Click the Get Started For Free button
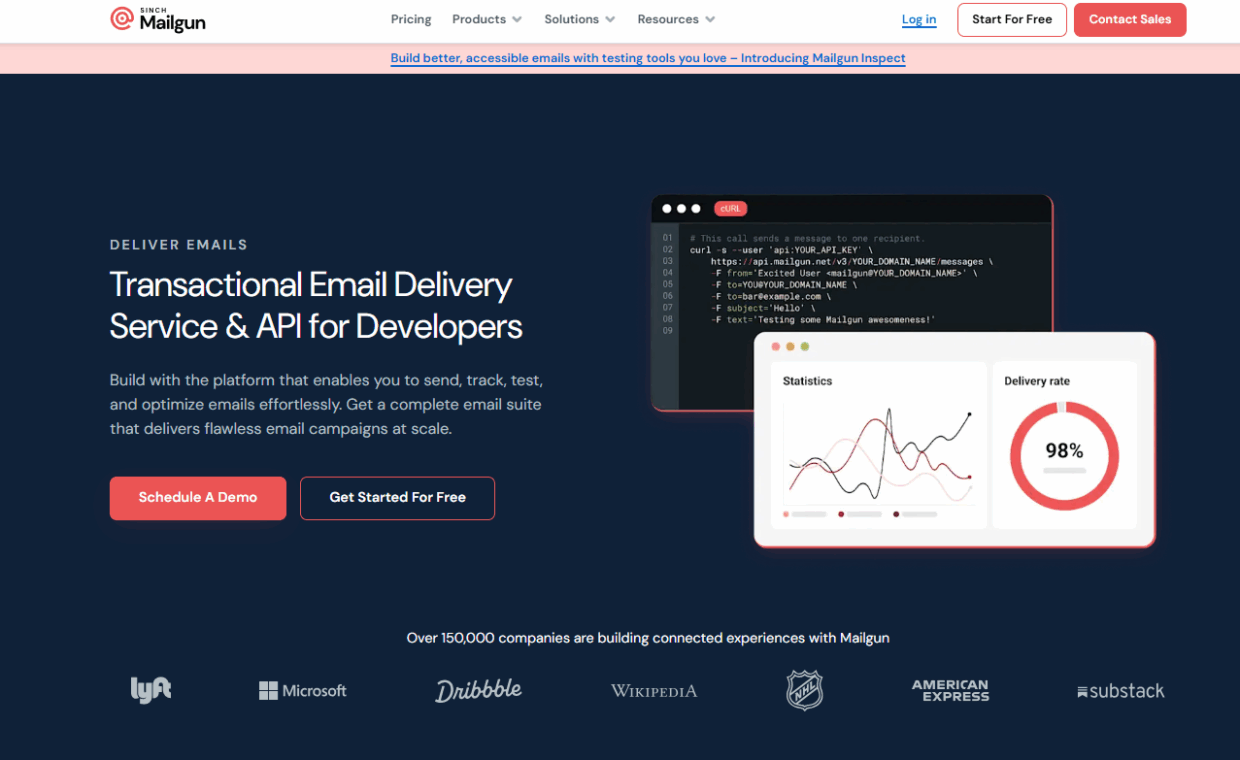This screenshot has width=1240, height=760. pos(398,498)
